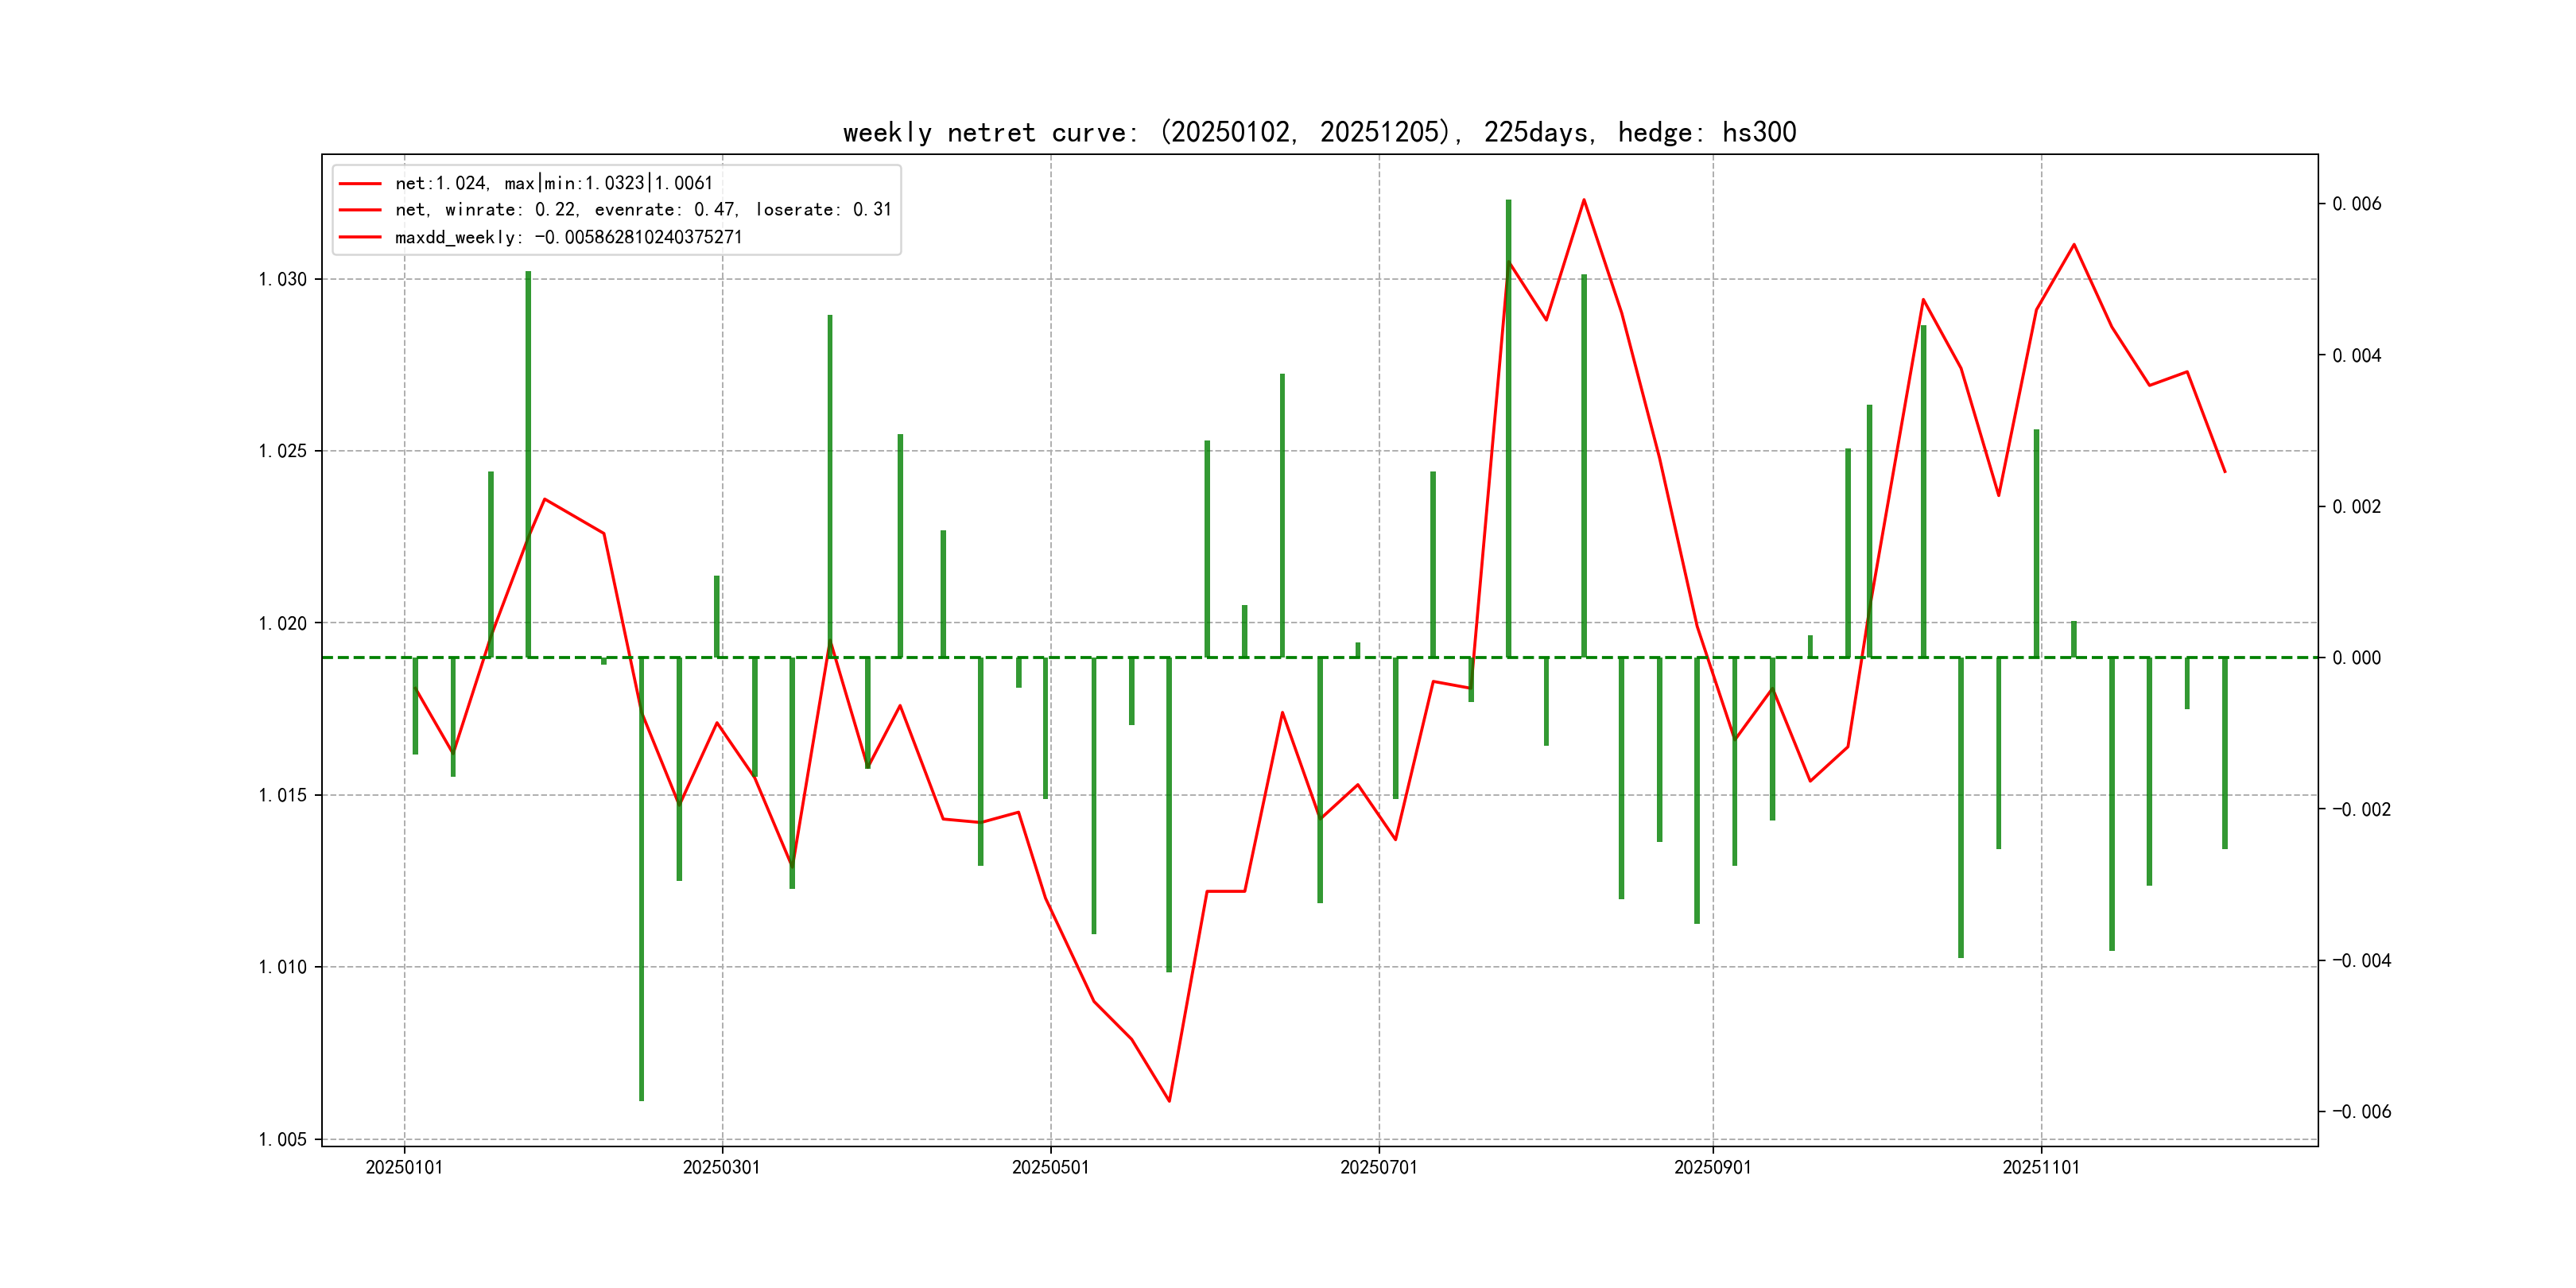Select the legend entry showing net:1.024

click(x=553, y=183)
